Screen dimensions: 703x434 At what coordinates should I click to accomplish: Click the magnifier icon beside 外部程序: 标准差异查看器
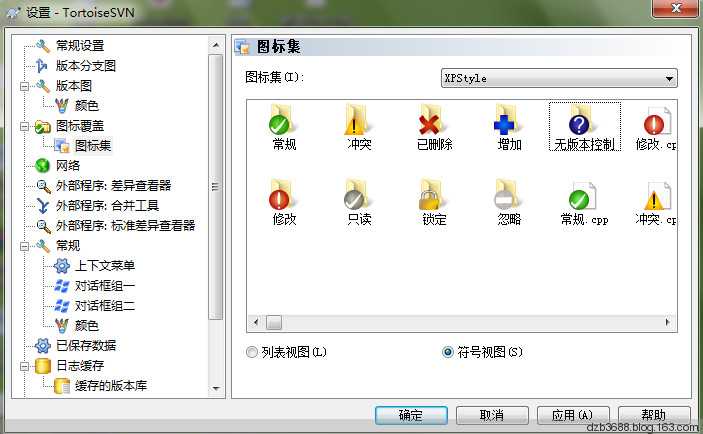[43, 226]
